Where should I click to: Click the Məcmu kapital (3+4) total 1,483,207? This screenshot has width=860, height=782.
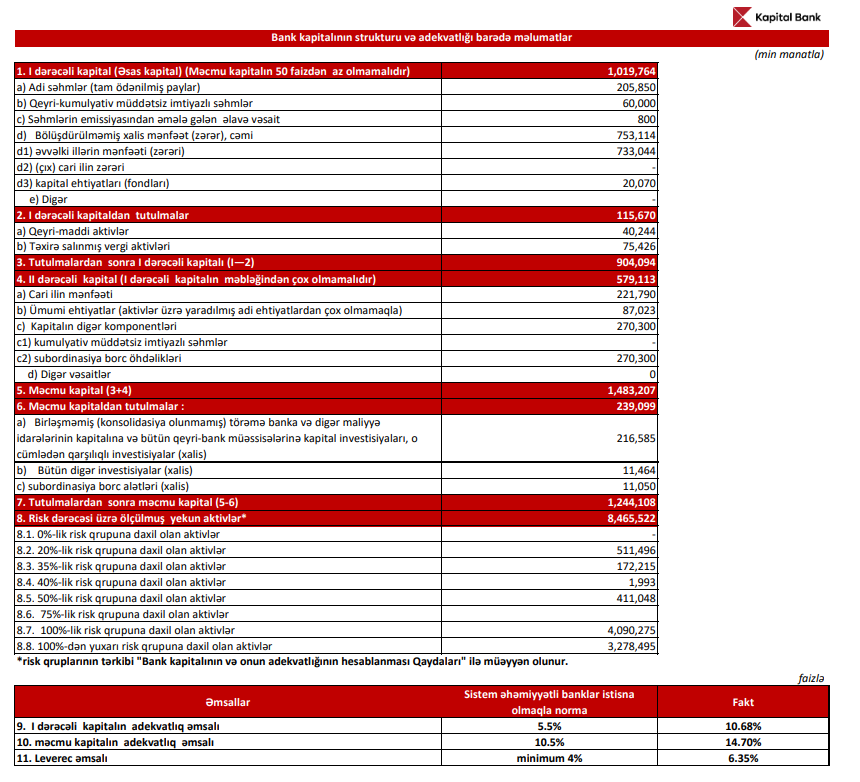click(x=631, y=390)
